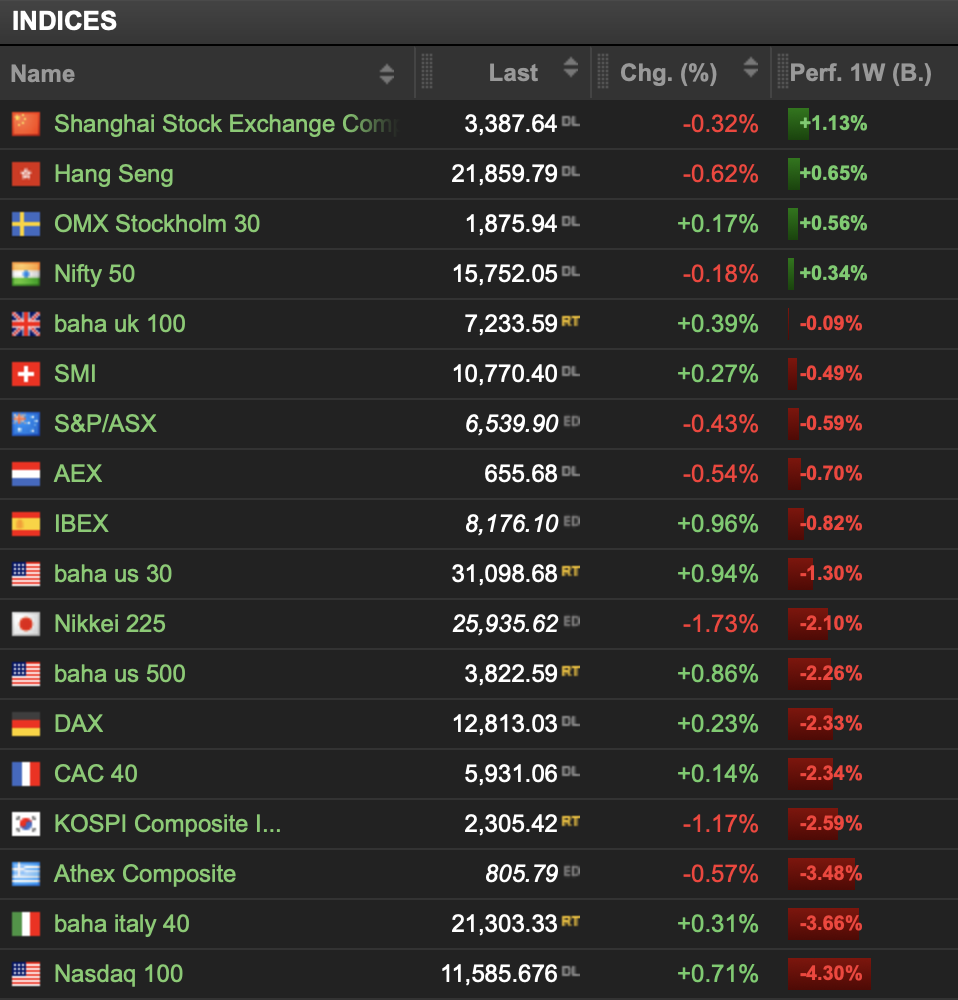Open the SMI index
This screenshot has height=1000, width=958.
pos(75,374)
